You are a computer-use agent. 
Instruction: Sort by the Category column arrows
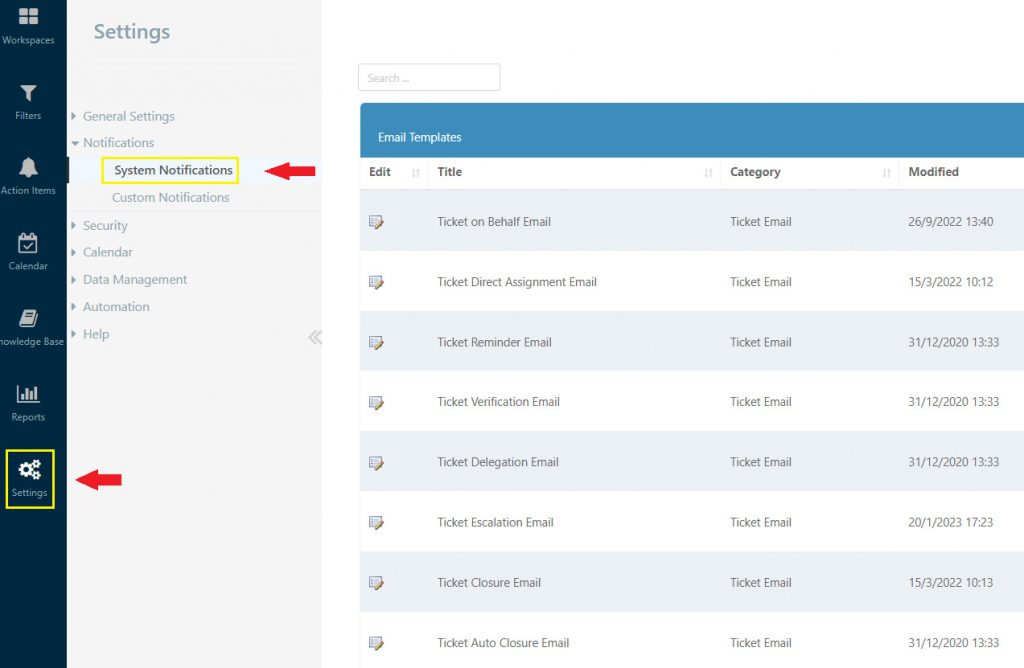[886, 173]
